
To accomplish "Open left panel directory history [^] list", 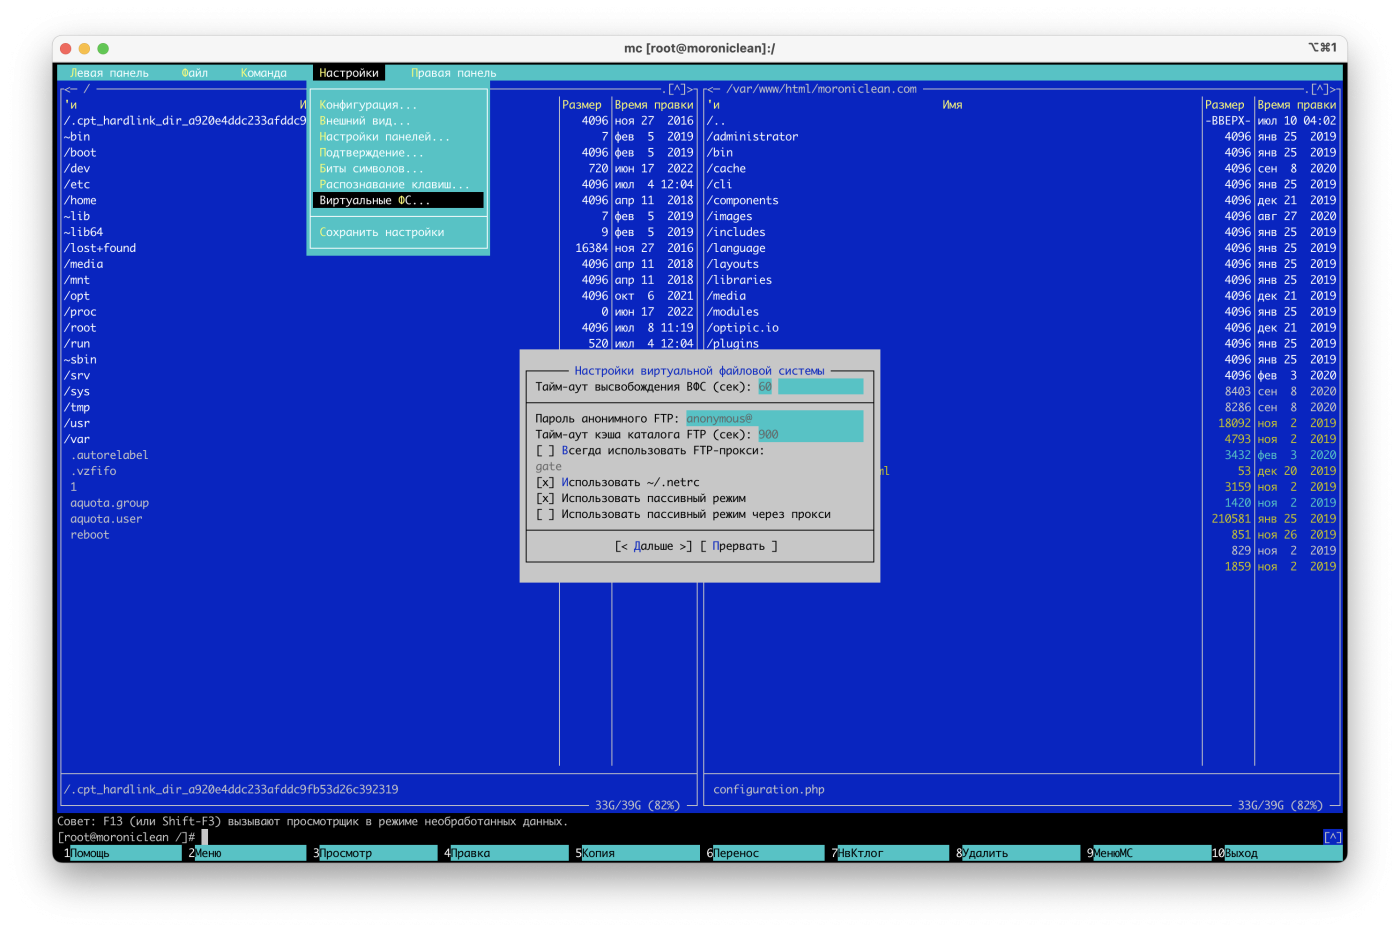I will click(677, 89).
